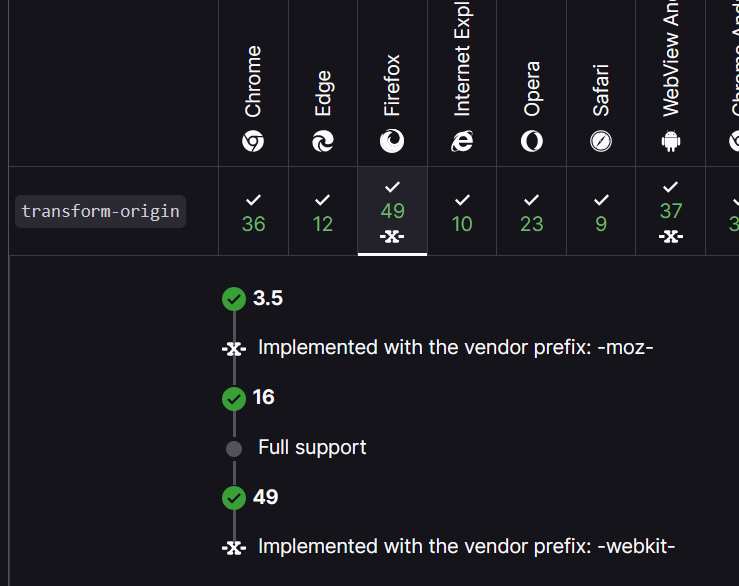Click the WebView Android robot icon
The image size is (739, 586).
(x=671, y=142)
